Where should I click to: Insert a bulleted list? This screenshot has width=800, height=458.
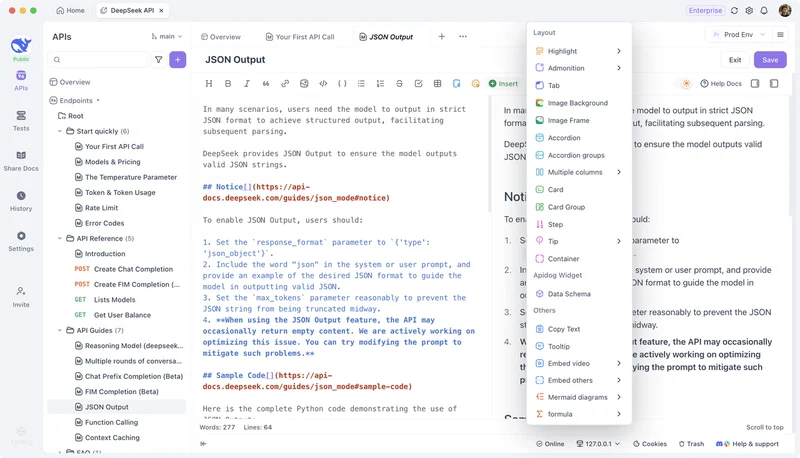[x=361, y=84]
